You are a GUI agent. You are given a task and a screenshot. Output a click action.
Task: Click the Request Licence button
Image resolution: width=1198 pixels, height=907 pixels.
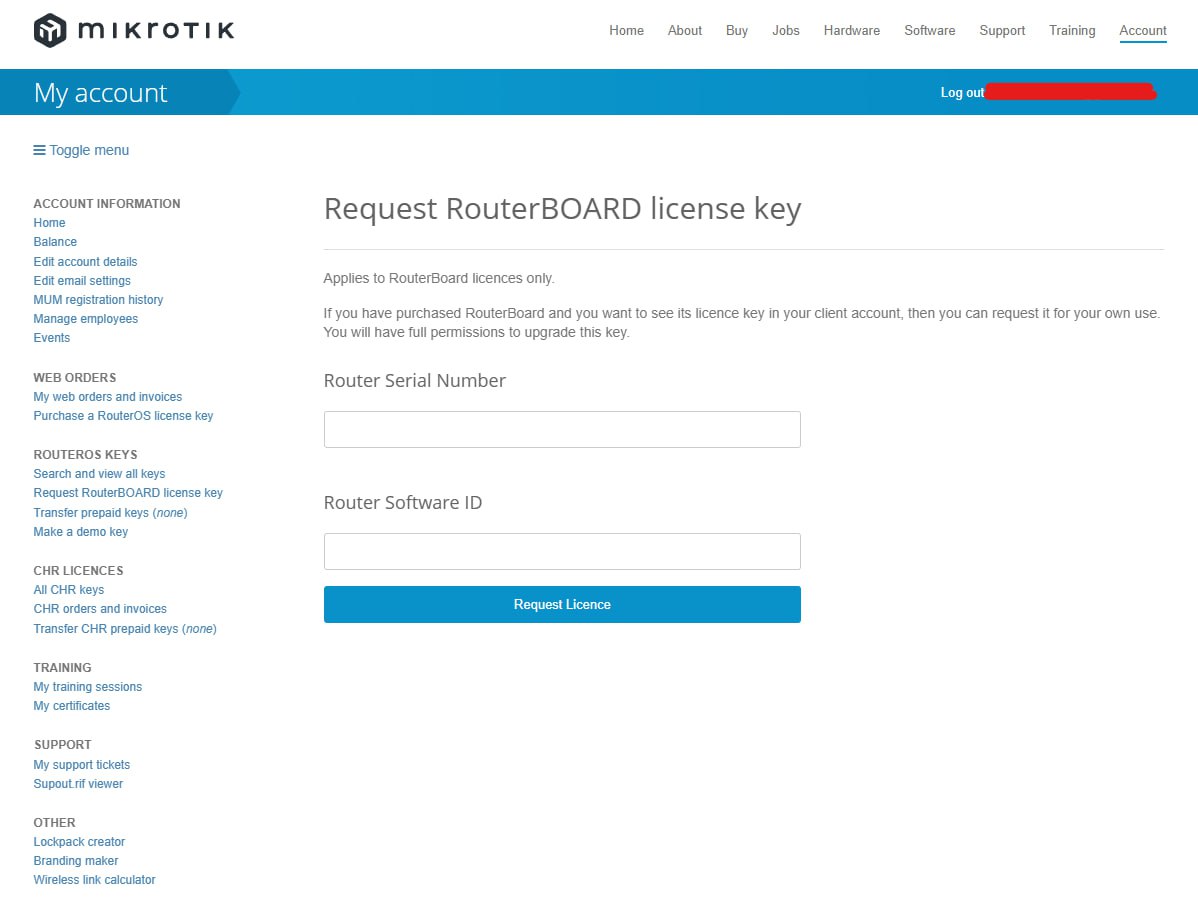tap(562, 604)
